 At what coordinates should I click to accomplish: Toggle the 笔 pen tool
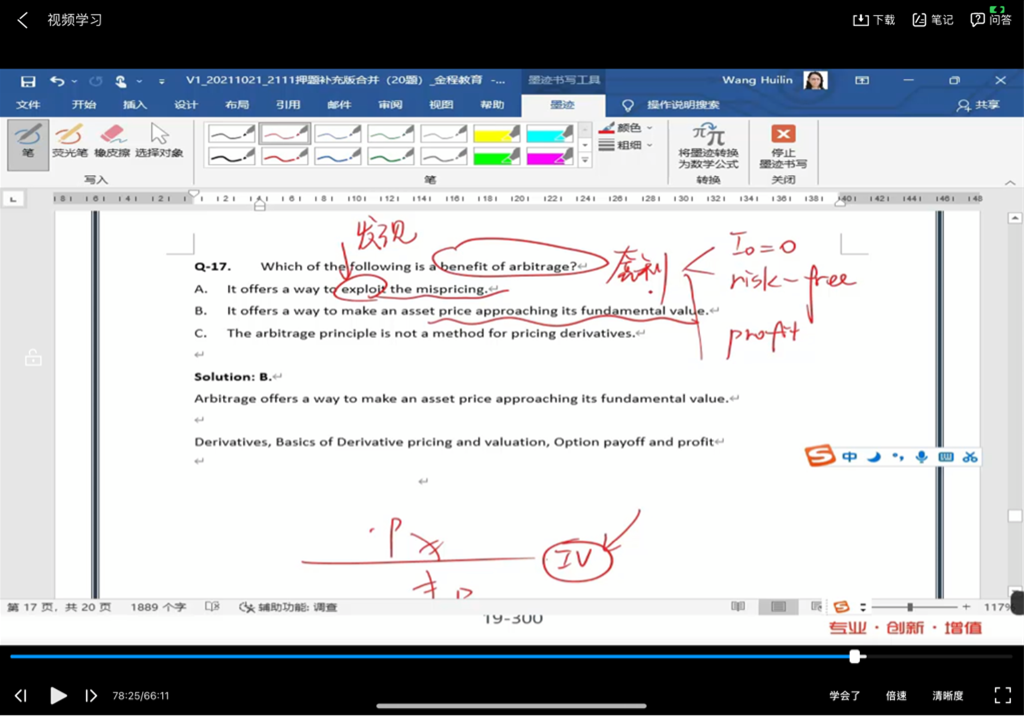point(28,144)
